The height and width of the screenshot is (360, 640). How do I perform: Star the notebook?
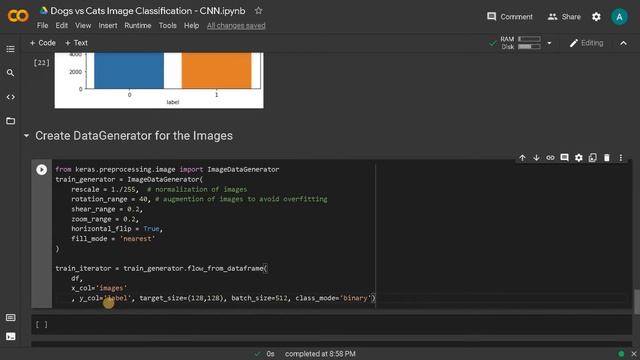[258, 11]
